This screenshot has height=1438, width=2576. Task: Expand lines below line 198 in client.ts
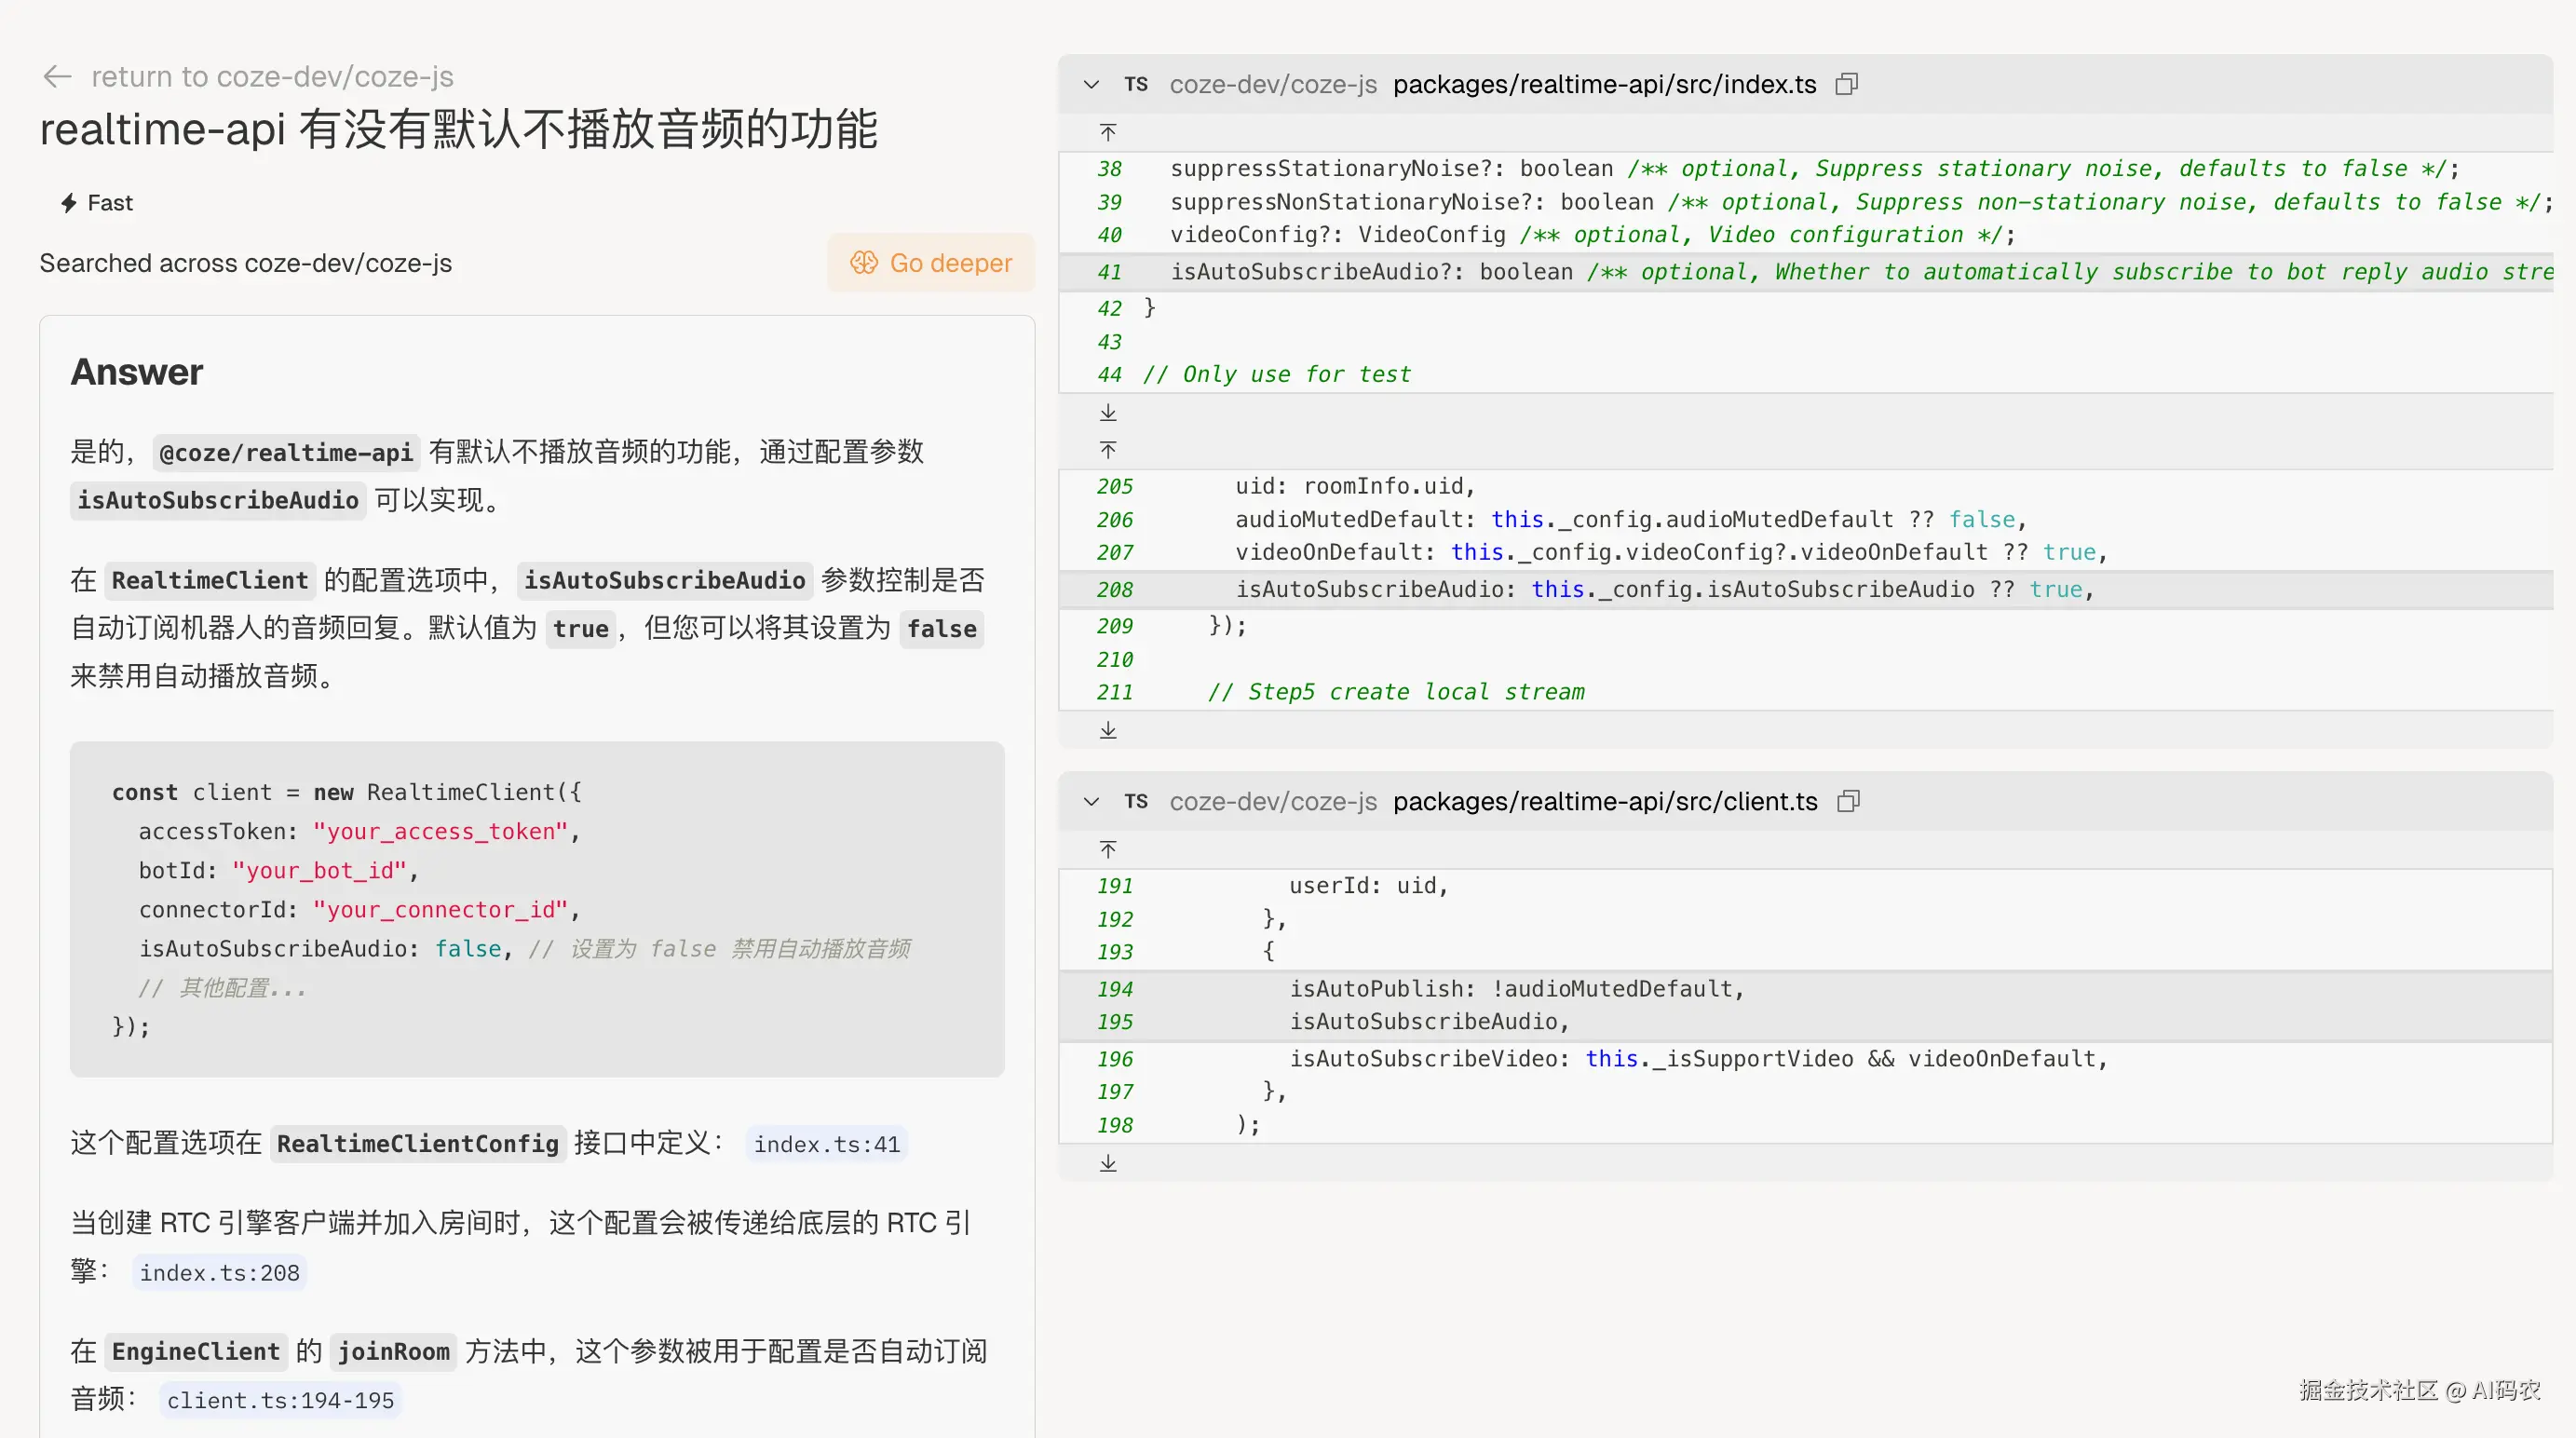pos(1107,1163)
